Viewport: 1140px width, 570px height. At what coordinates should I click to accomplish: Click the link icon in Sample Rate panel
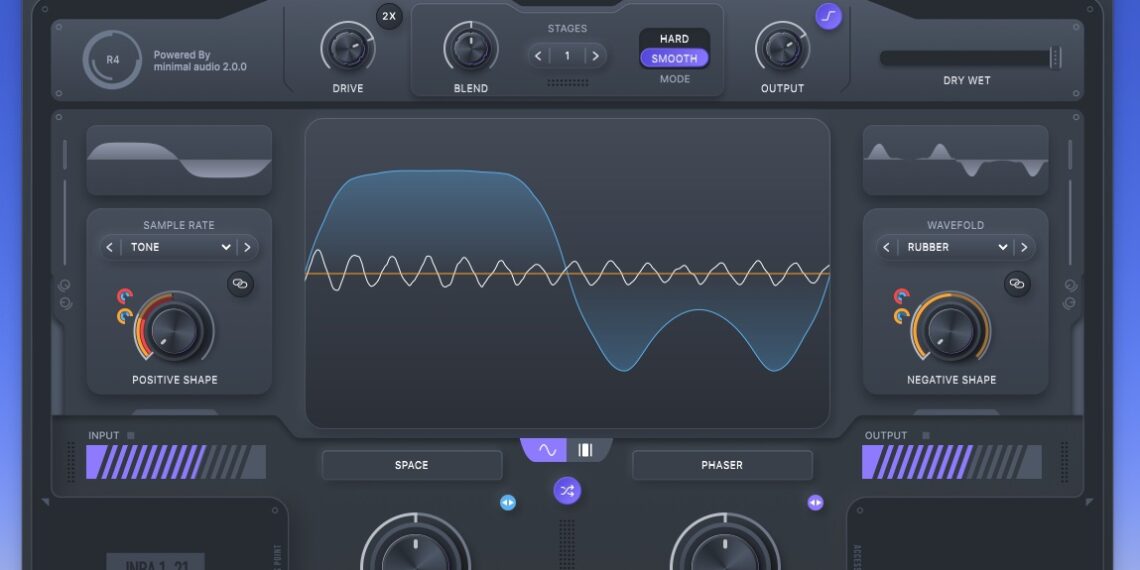tap(240, 284)
